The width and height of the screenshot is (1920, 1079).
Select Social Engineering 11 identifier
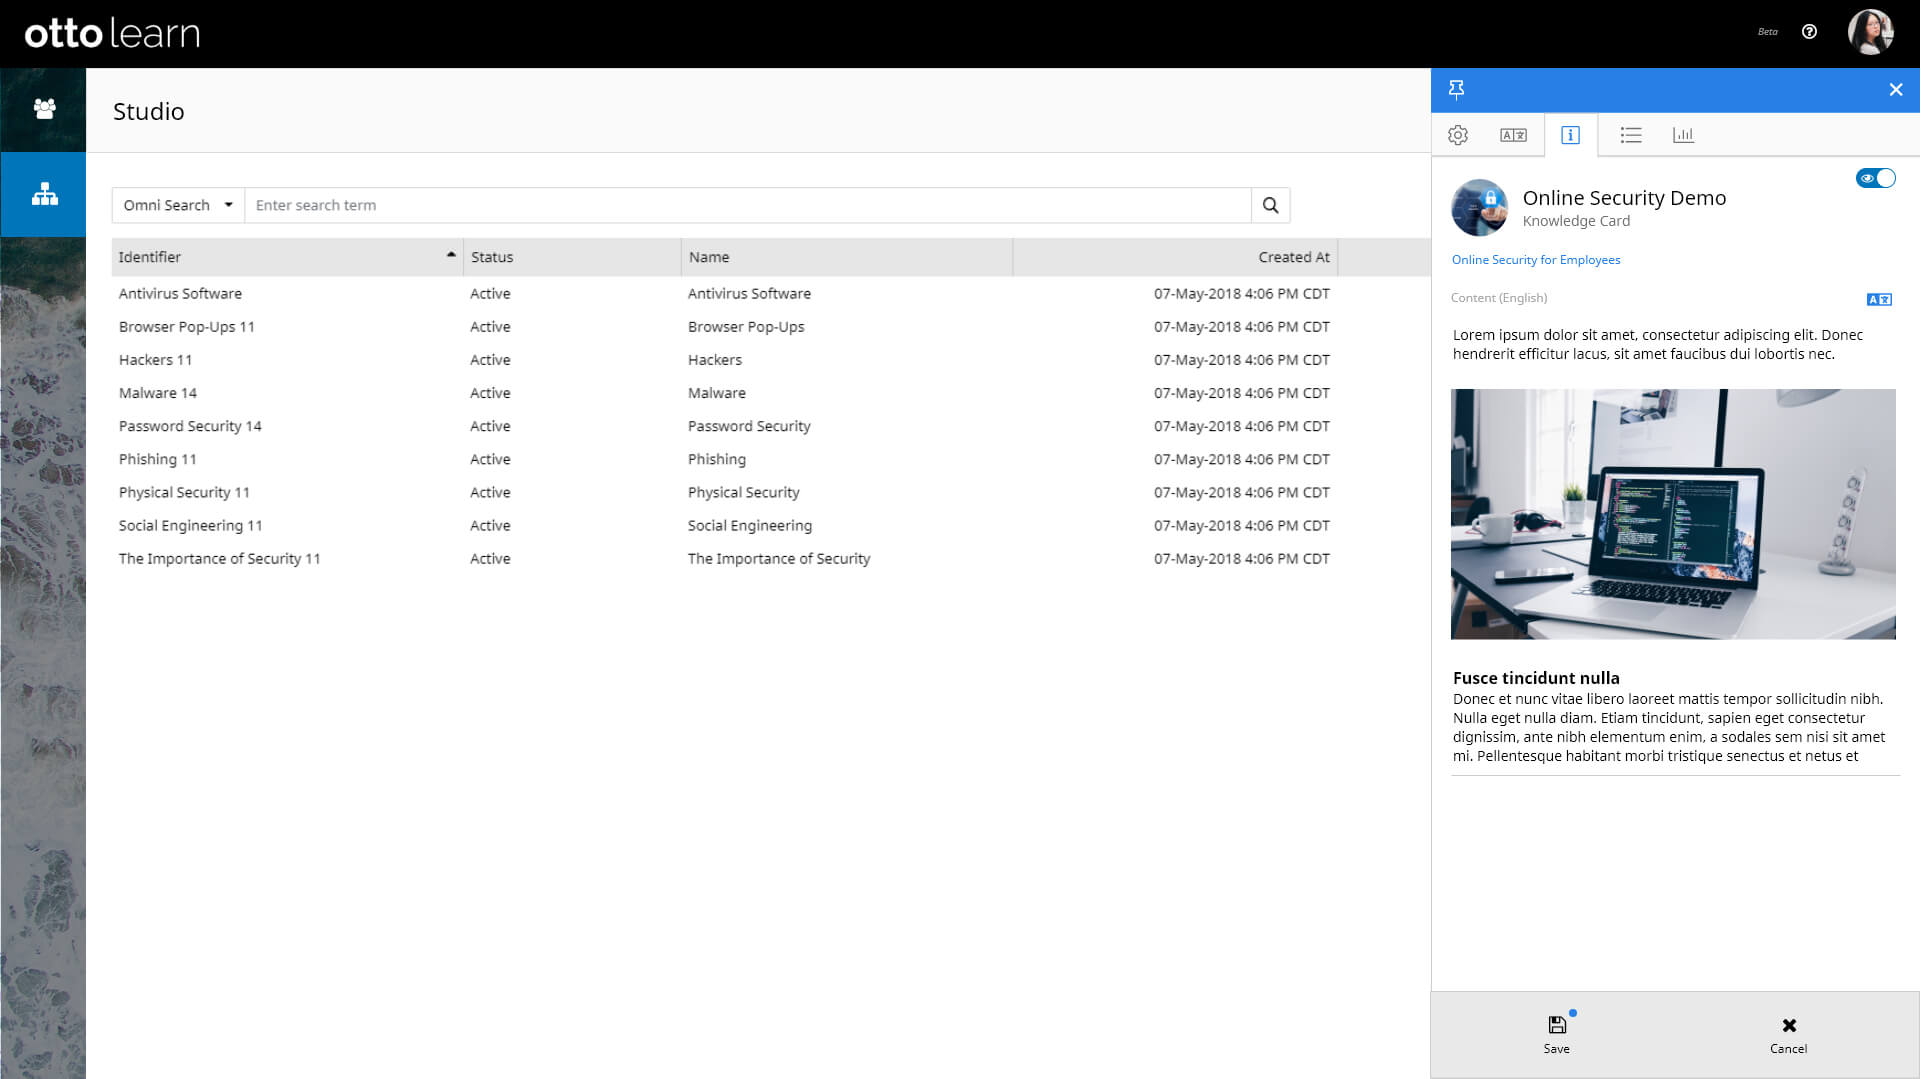(190, 525)
